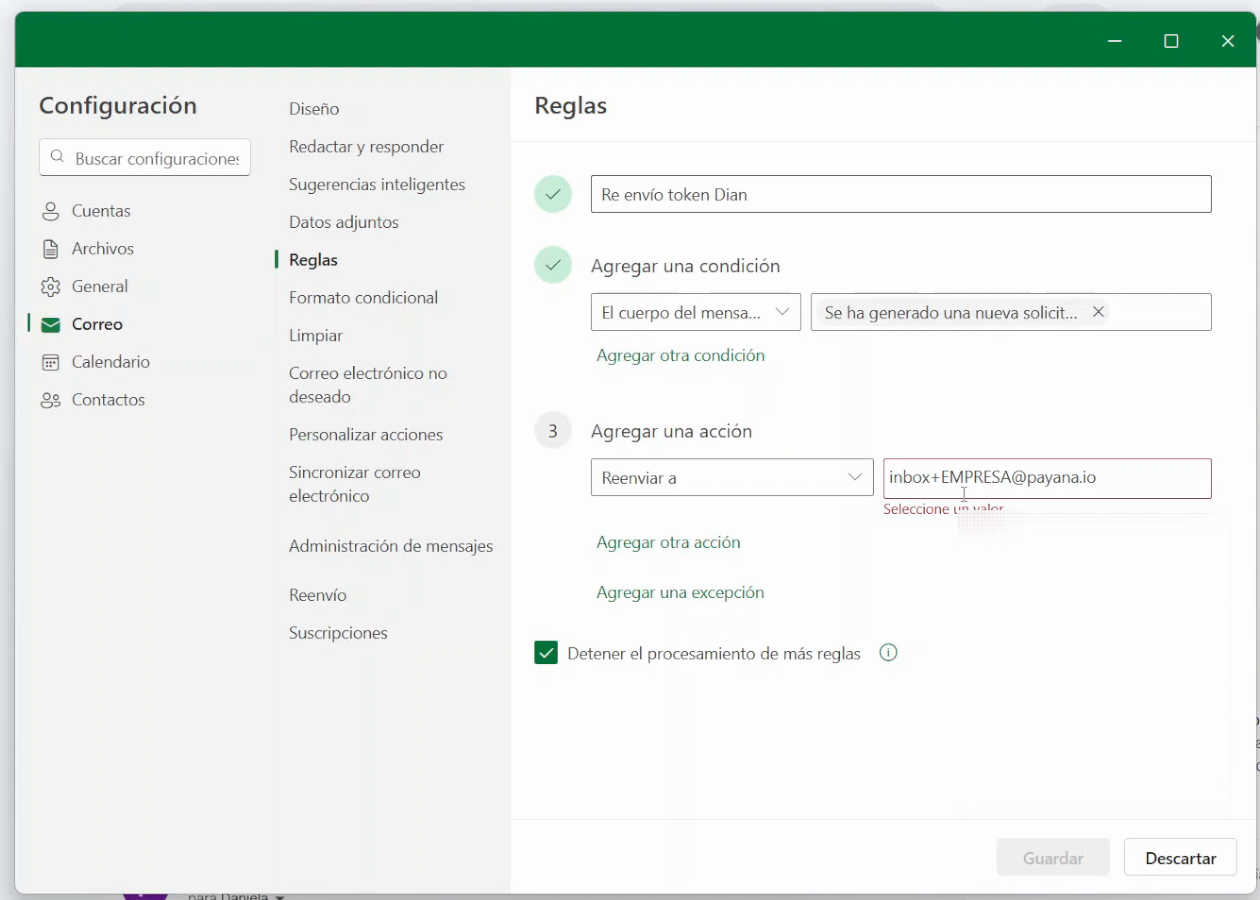This screenshot has width=1260, height=900.
Task: Open Sincronizar correo electrónico settings
Action: [x=355, y=484]
